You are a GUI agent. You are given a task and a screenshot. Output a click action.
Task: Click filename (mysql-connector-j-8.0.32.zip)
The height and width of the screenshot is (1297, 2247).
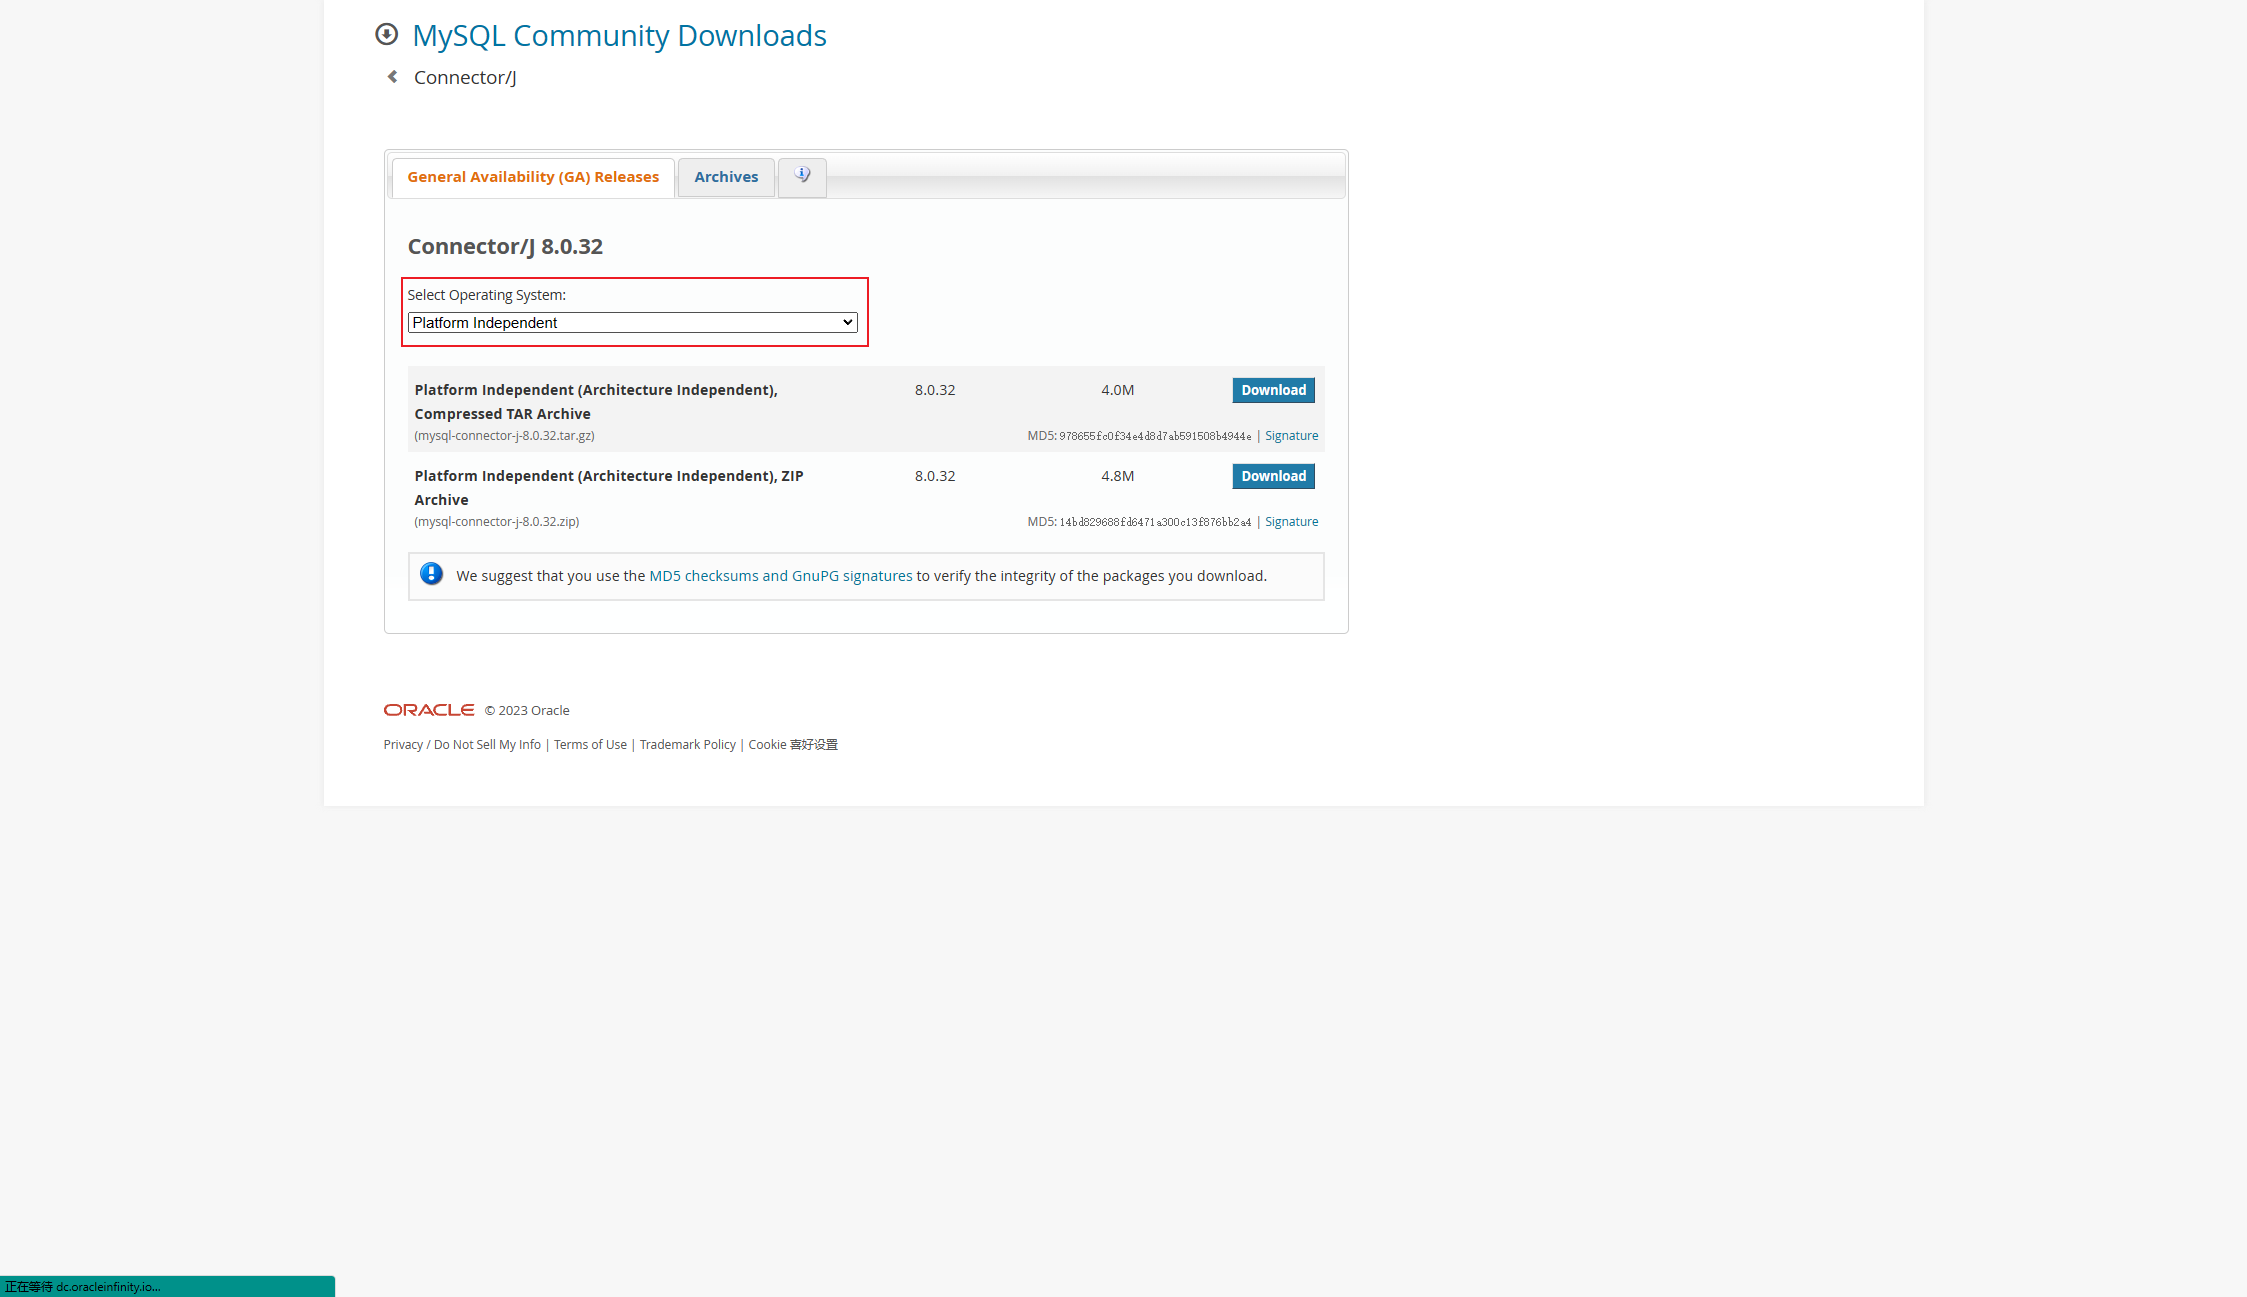(x=497, y=522)
